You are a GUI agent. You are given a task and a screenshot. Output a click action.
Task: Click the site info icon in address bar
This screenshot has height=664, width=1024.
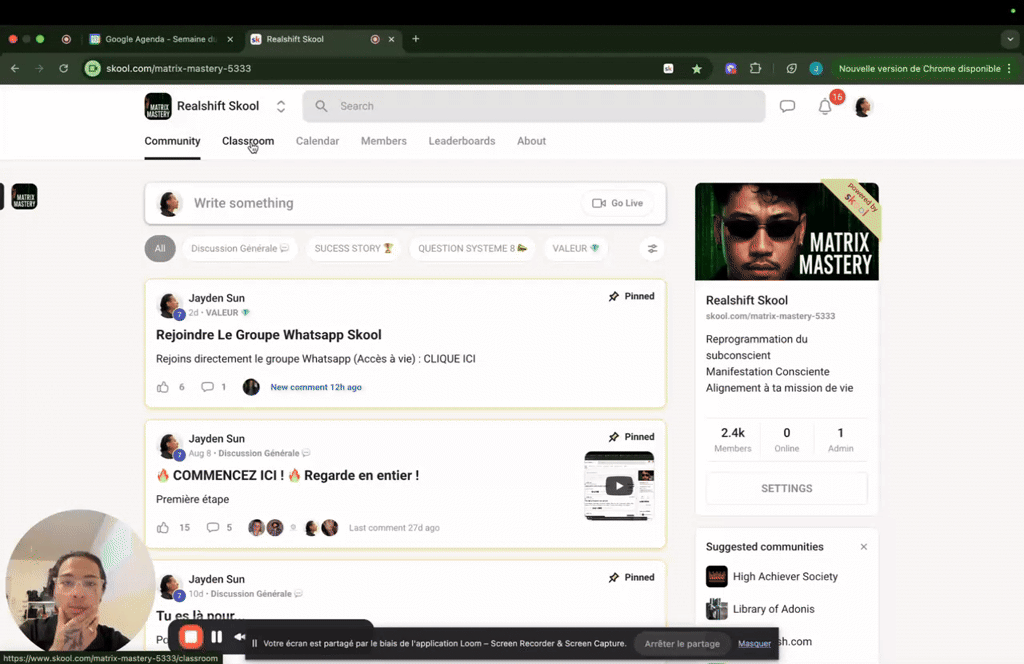(93, 69)
